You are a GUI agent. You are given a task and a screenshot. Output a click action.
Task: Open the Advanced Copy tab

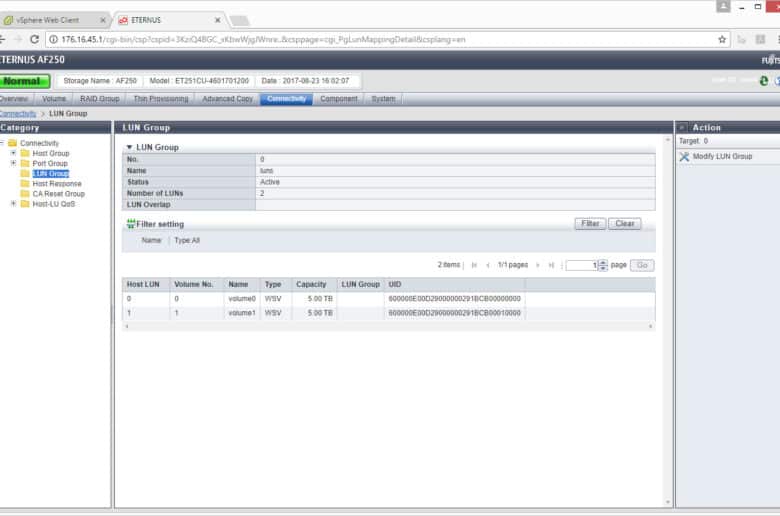(227, 99)
